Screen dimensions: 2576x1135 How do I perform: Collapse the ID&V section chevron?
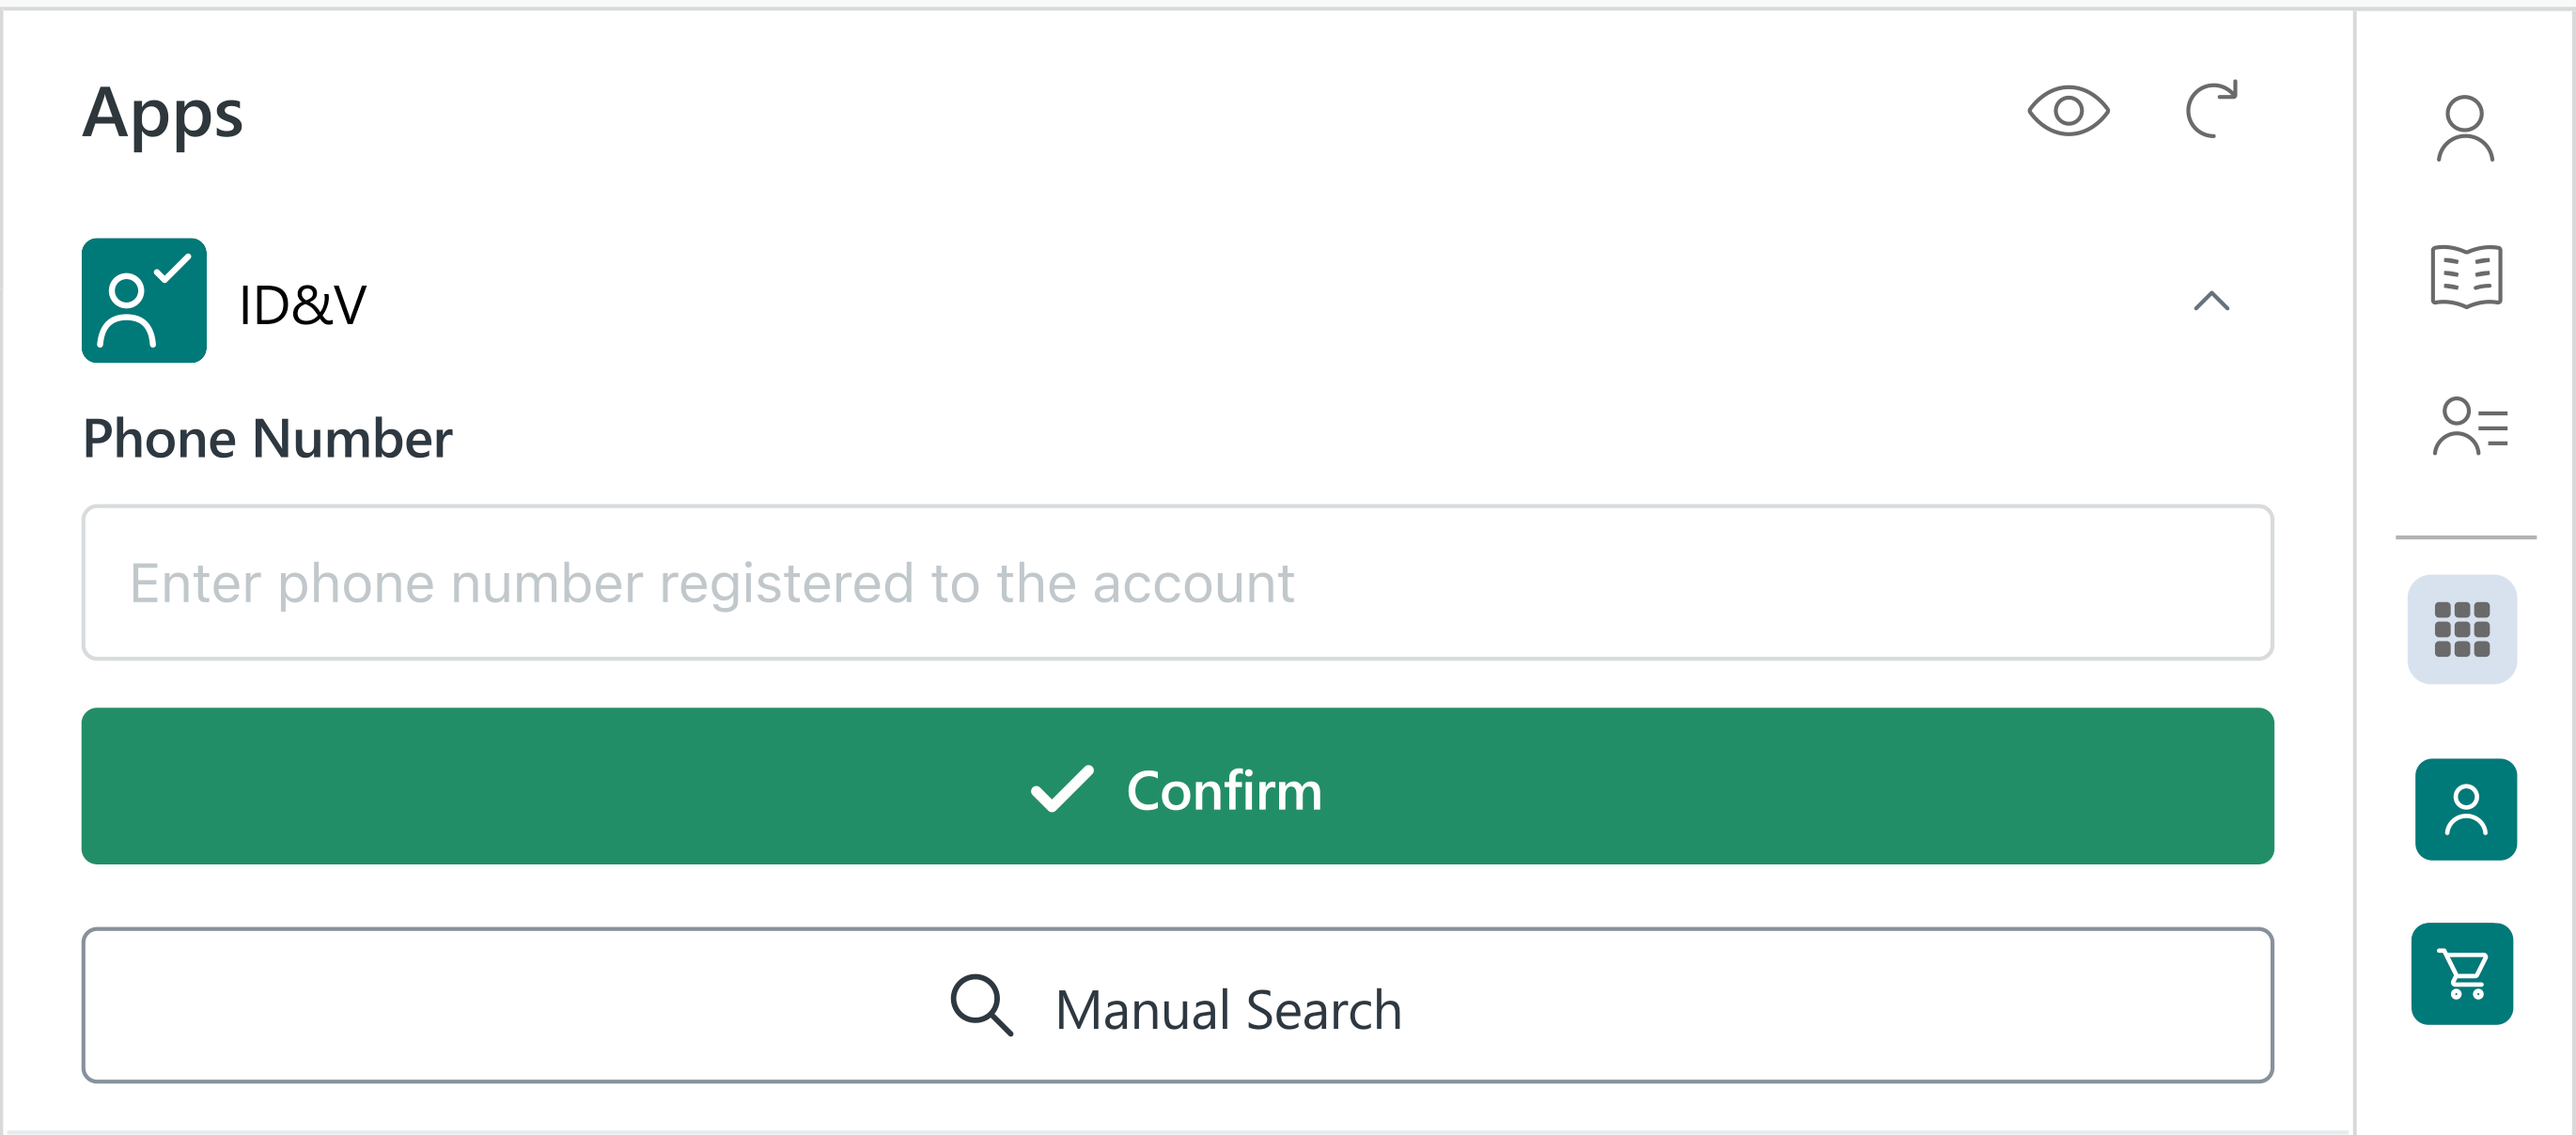coord(2211,301)
